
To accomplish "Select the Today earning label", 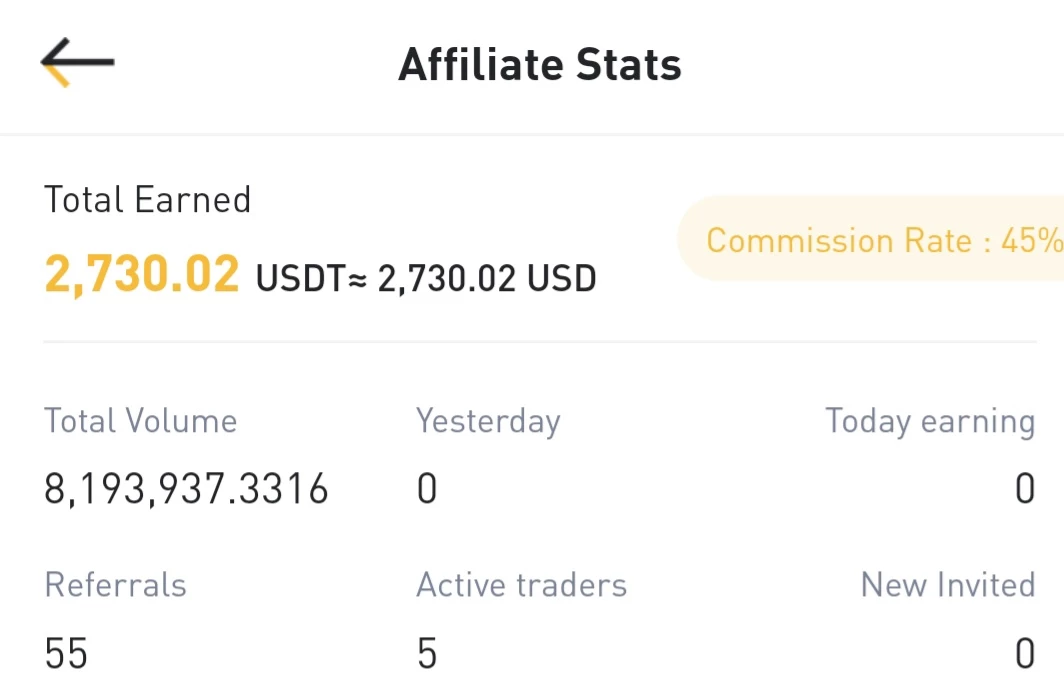I will pos(930,422).
